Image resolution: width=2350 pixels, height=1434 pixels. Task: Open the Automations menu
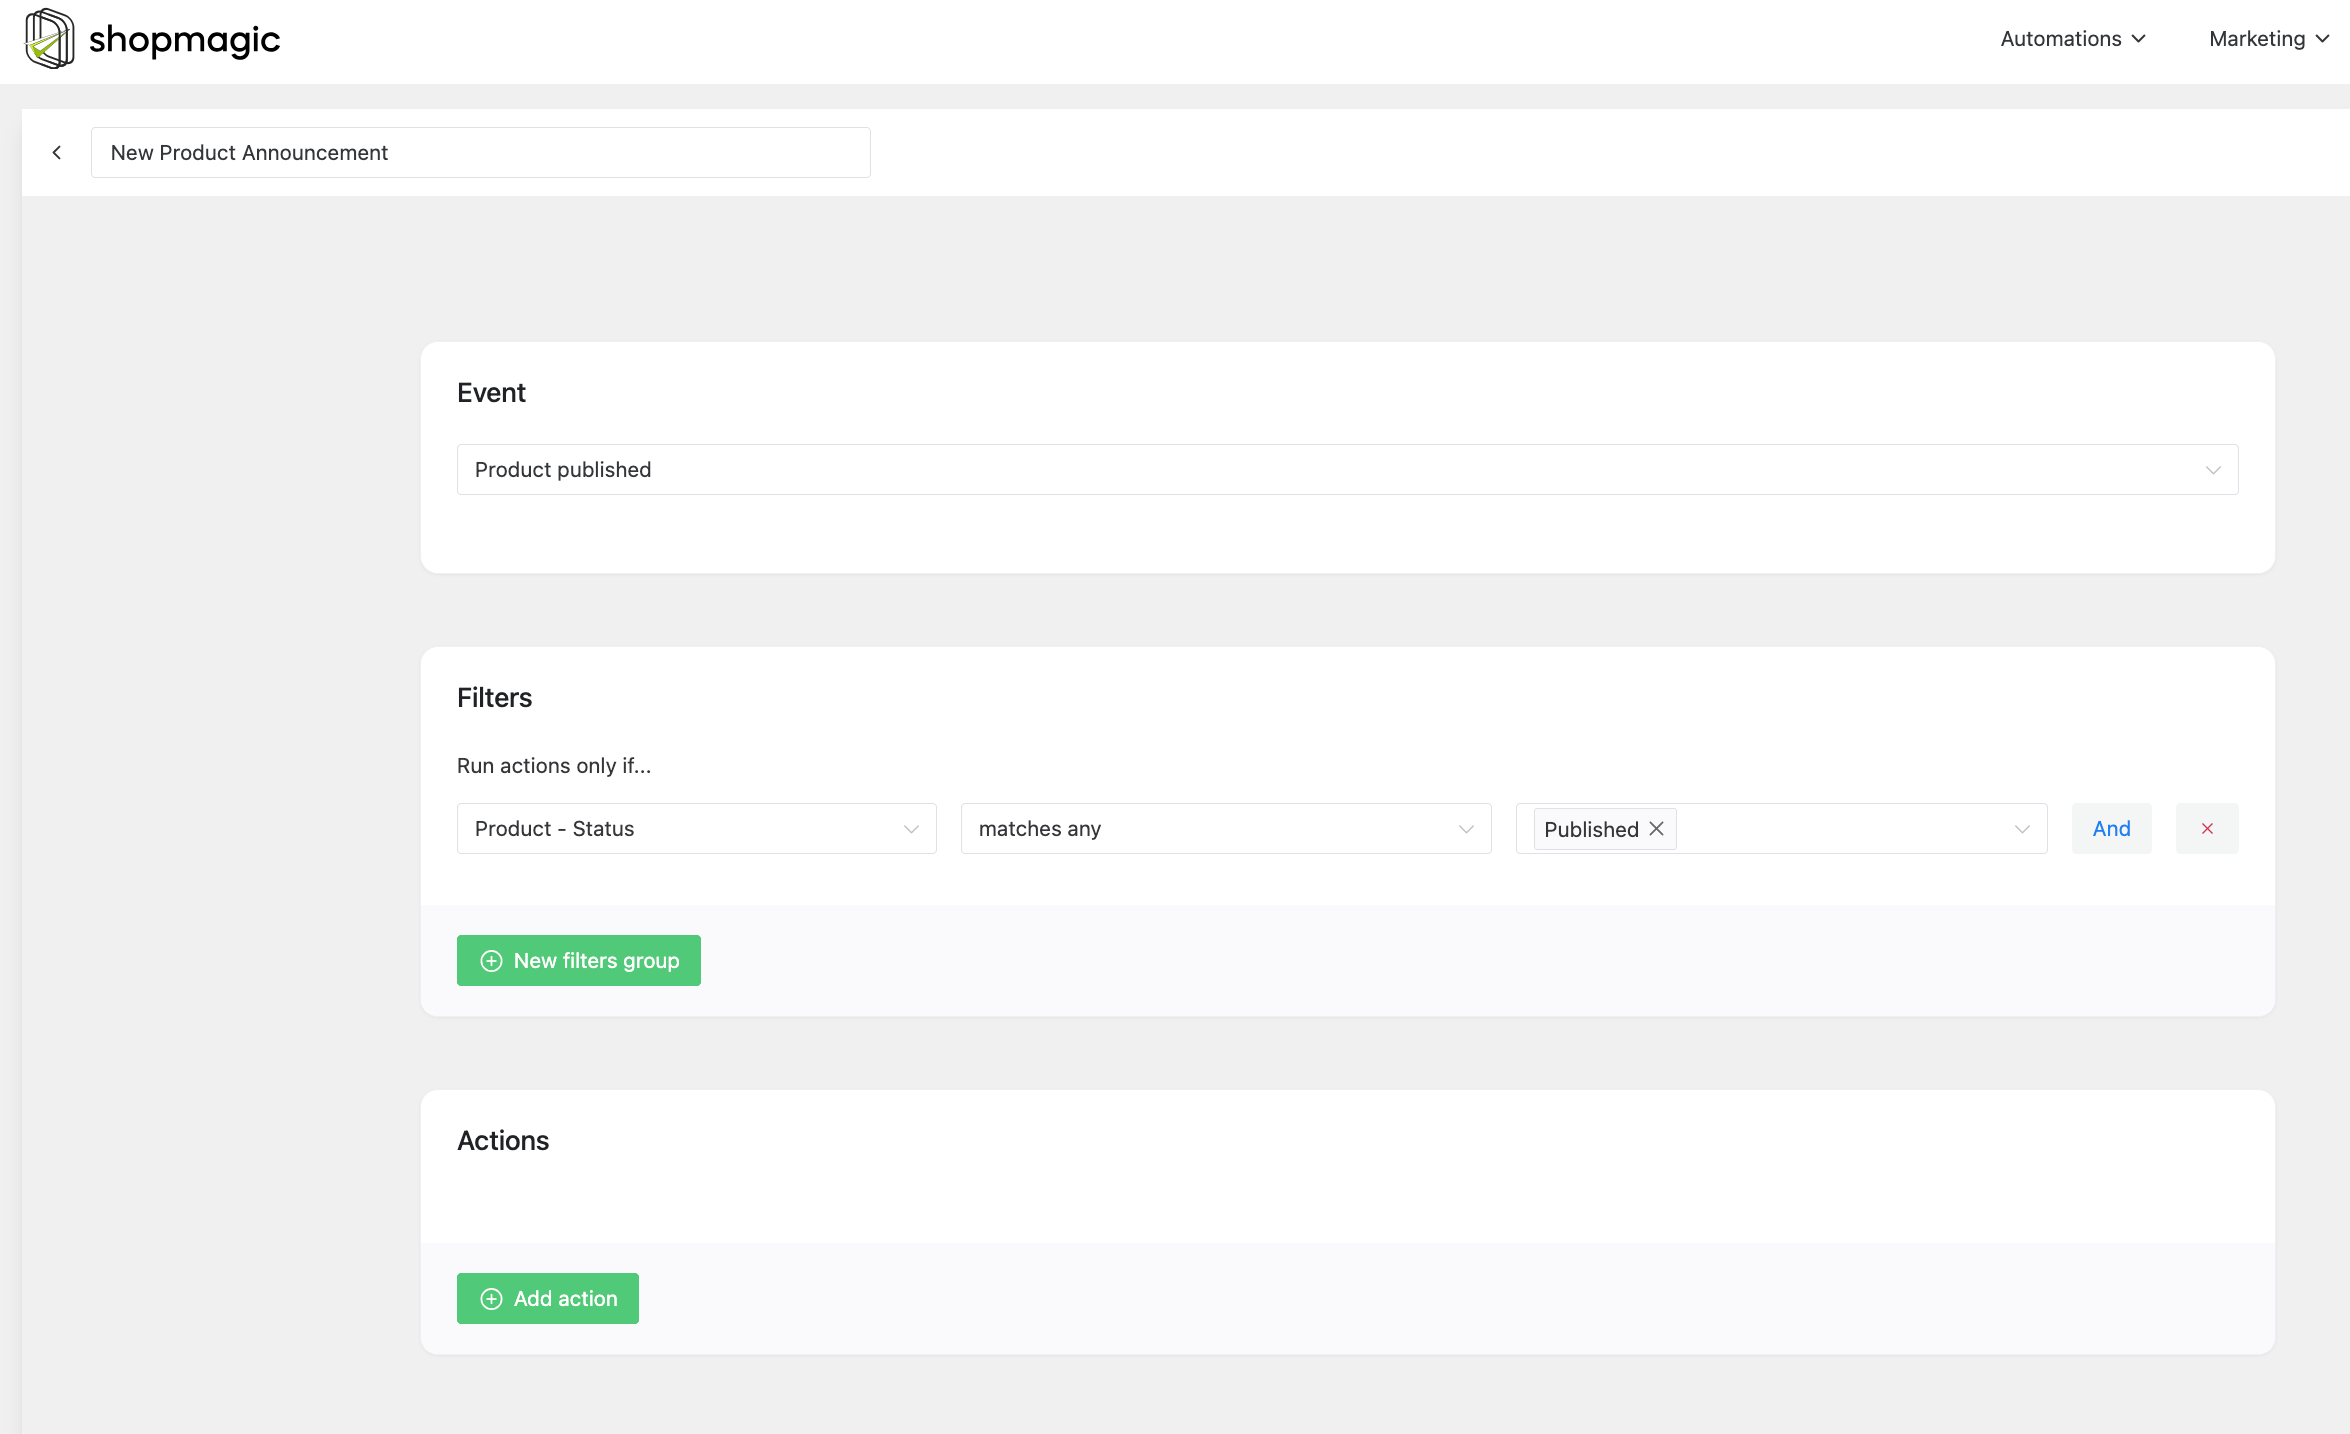2061,39
